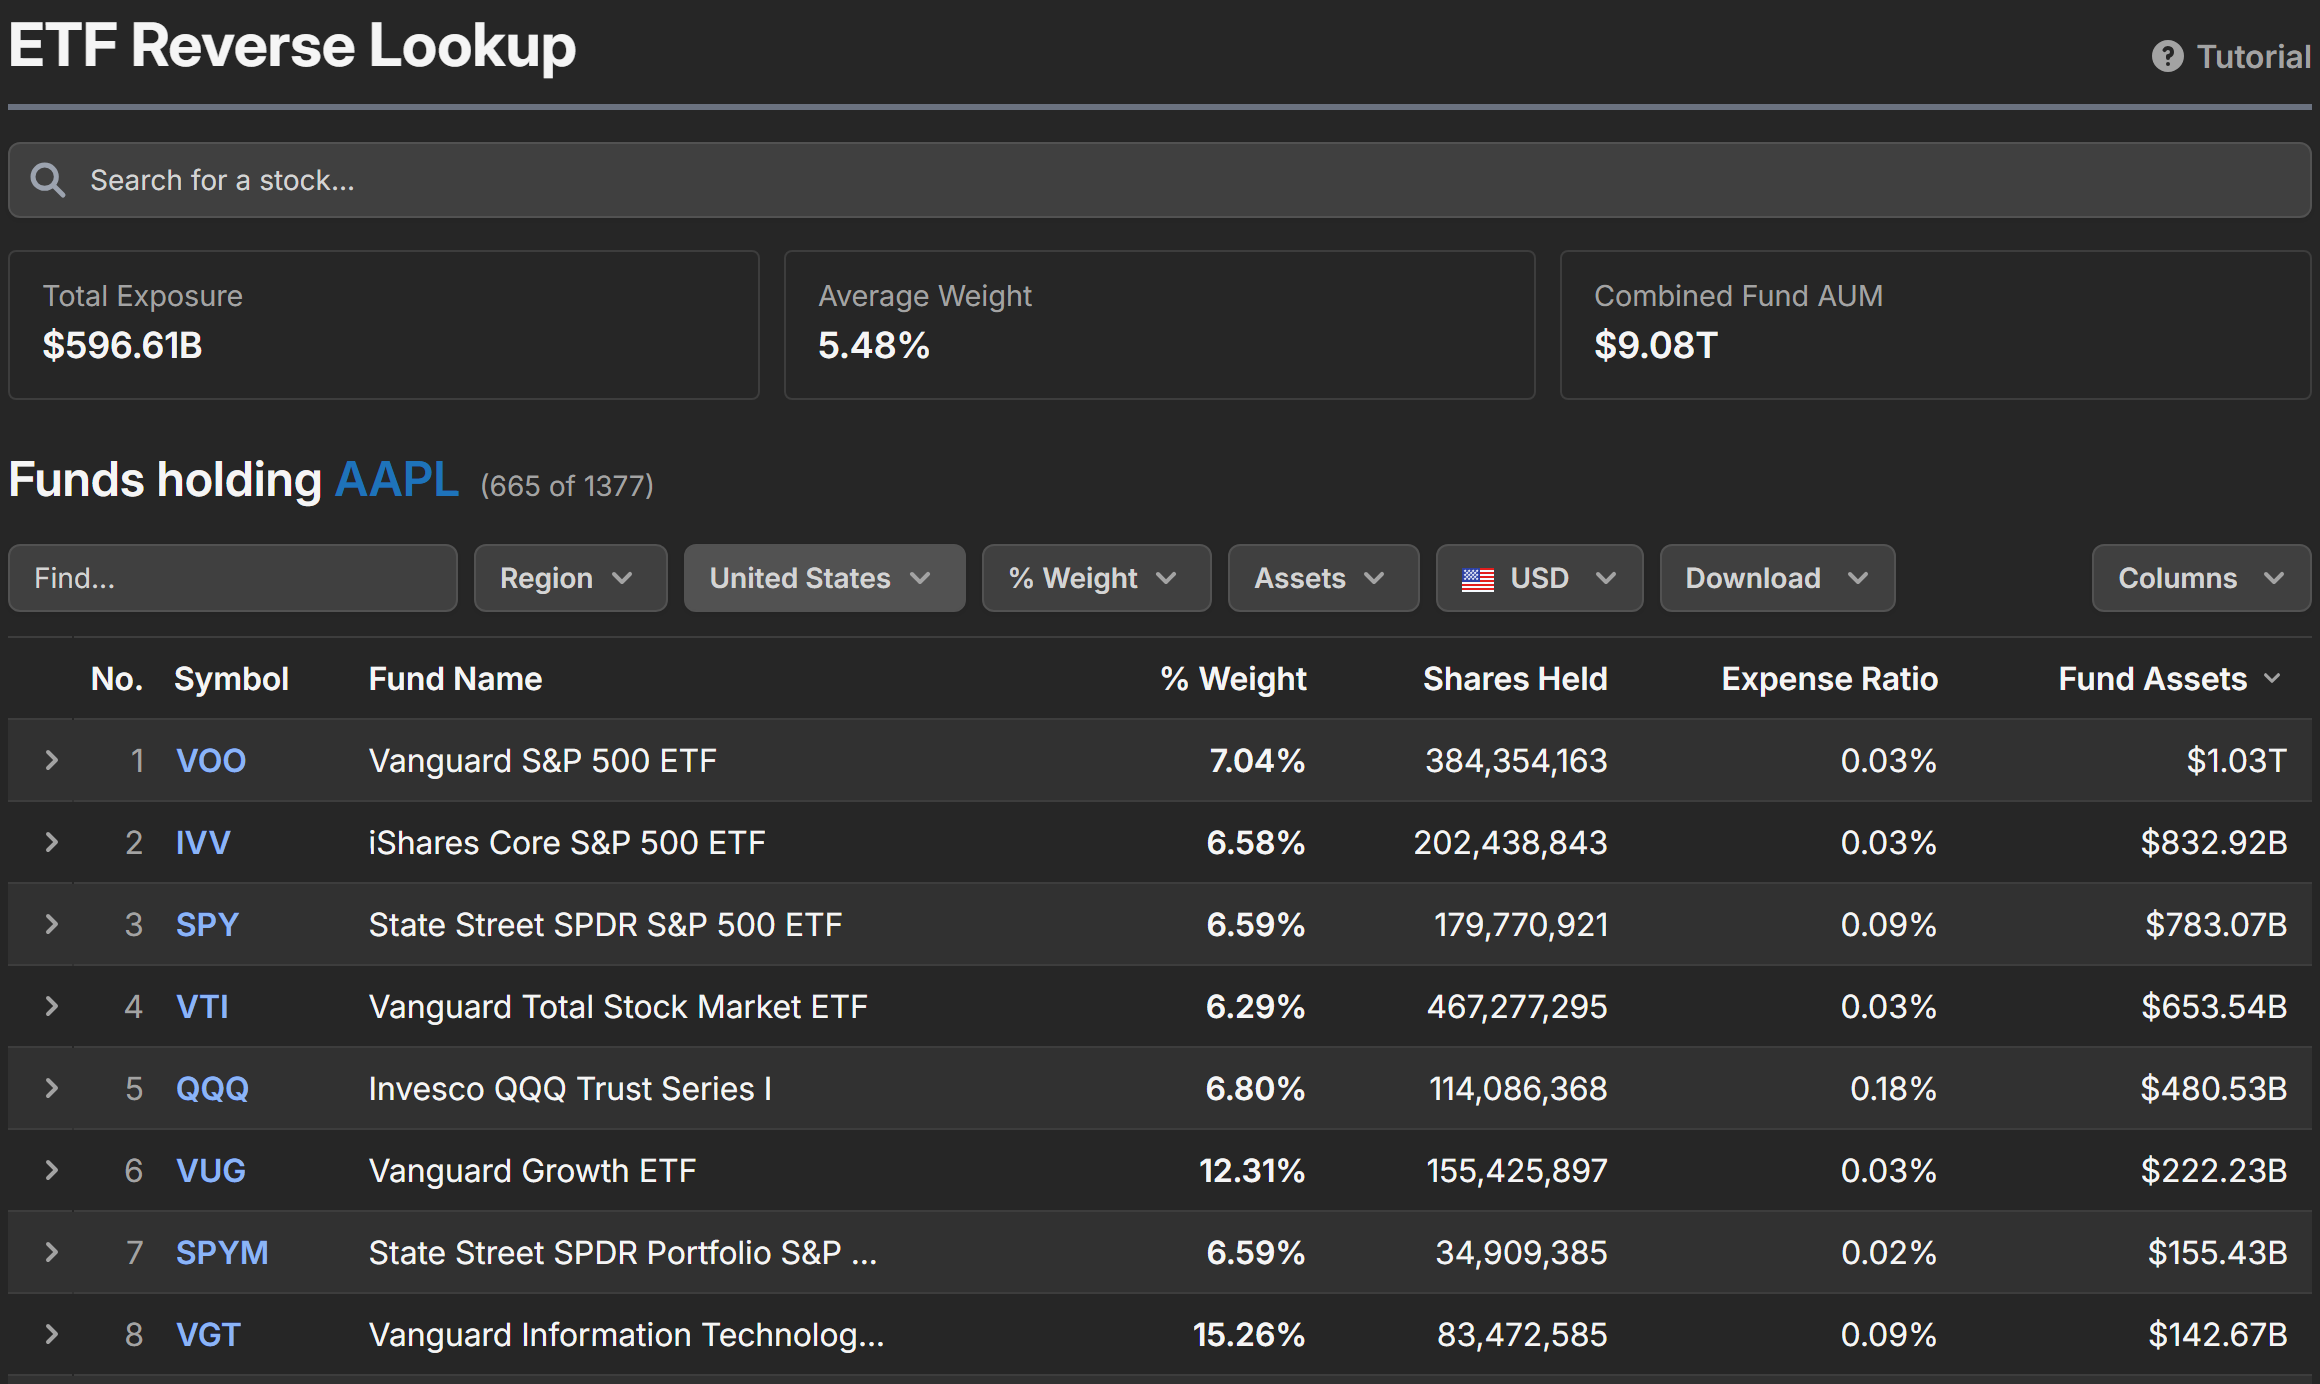
Task: Open the QQQ symbol link
Action: tap(212, 1089)
